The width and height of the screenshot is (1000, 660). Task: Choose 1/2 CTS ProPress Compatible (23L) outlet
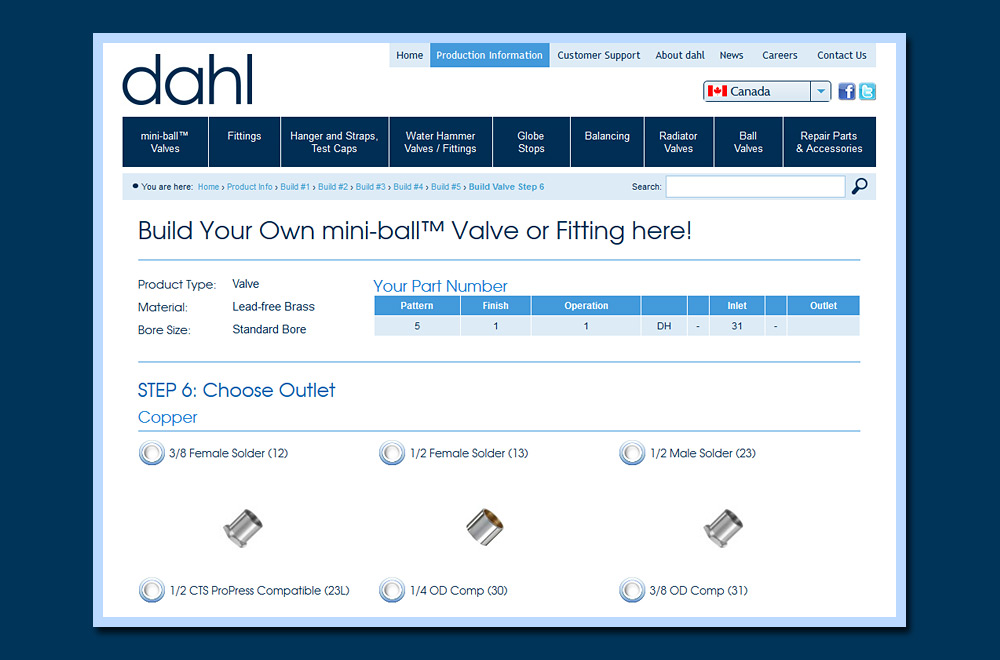point(152,590)
